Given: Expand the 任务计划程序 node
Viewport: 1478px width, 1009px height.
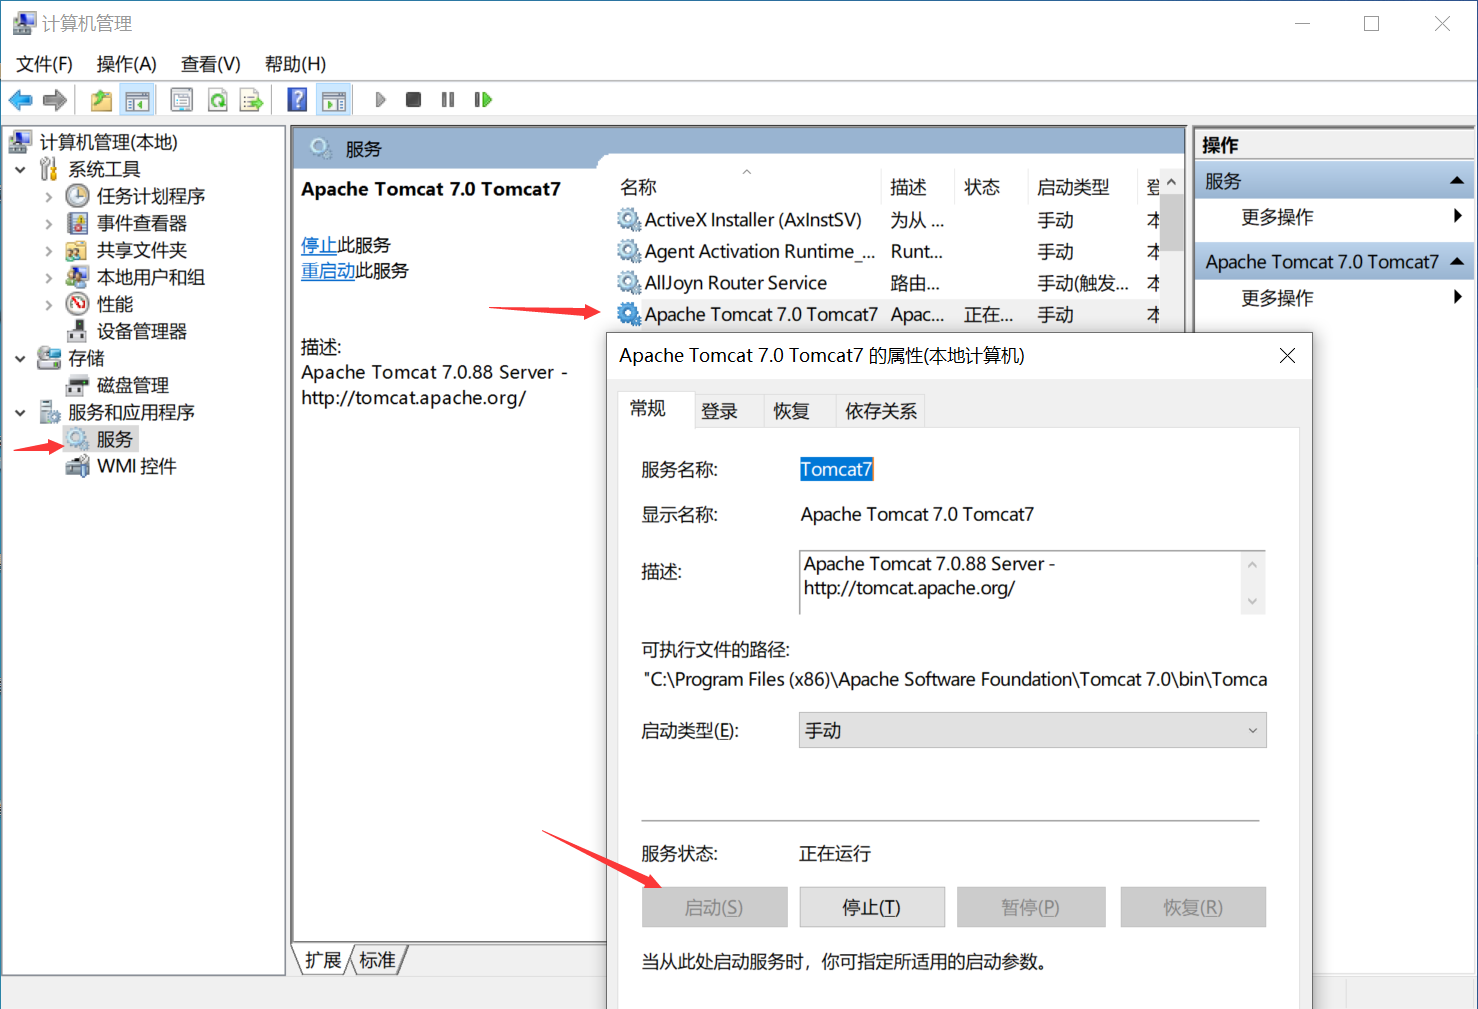Looking at the screenshot, I should [x=49, y=197].
